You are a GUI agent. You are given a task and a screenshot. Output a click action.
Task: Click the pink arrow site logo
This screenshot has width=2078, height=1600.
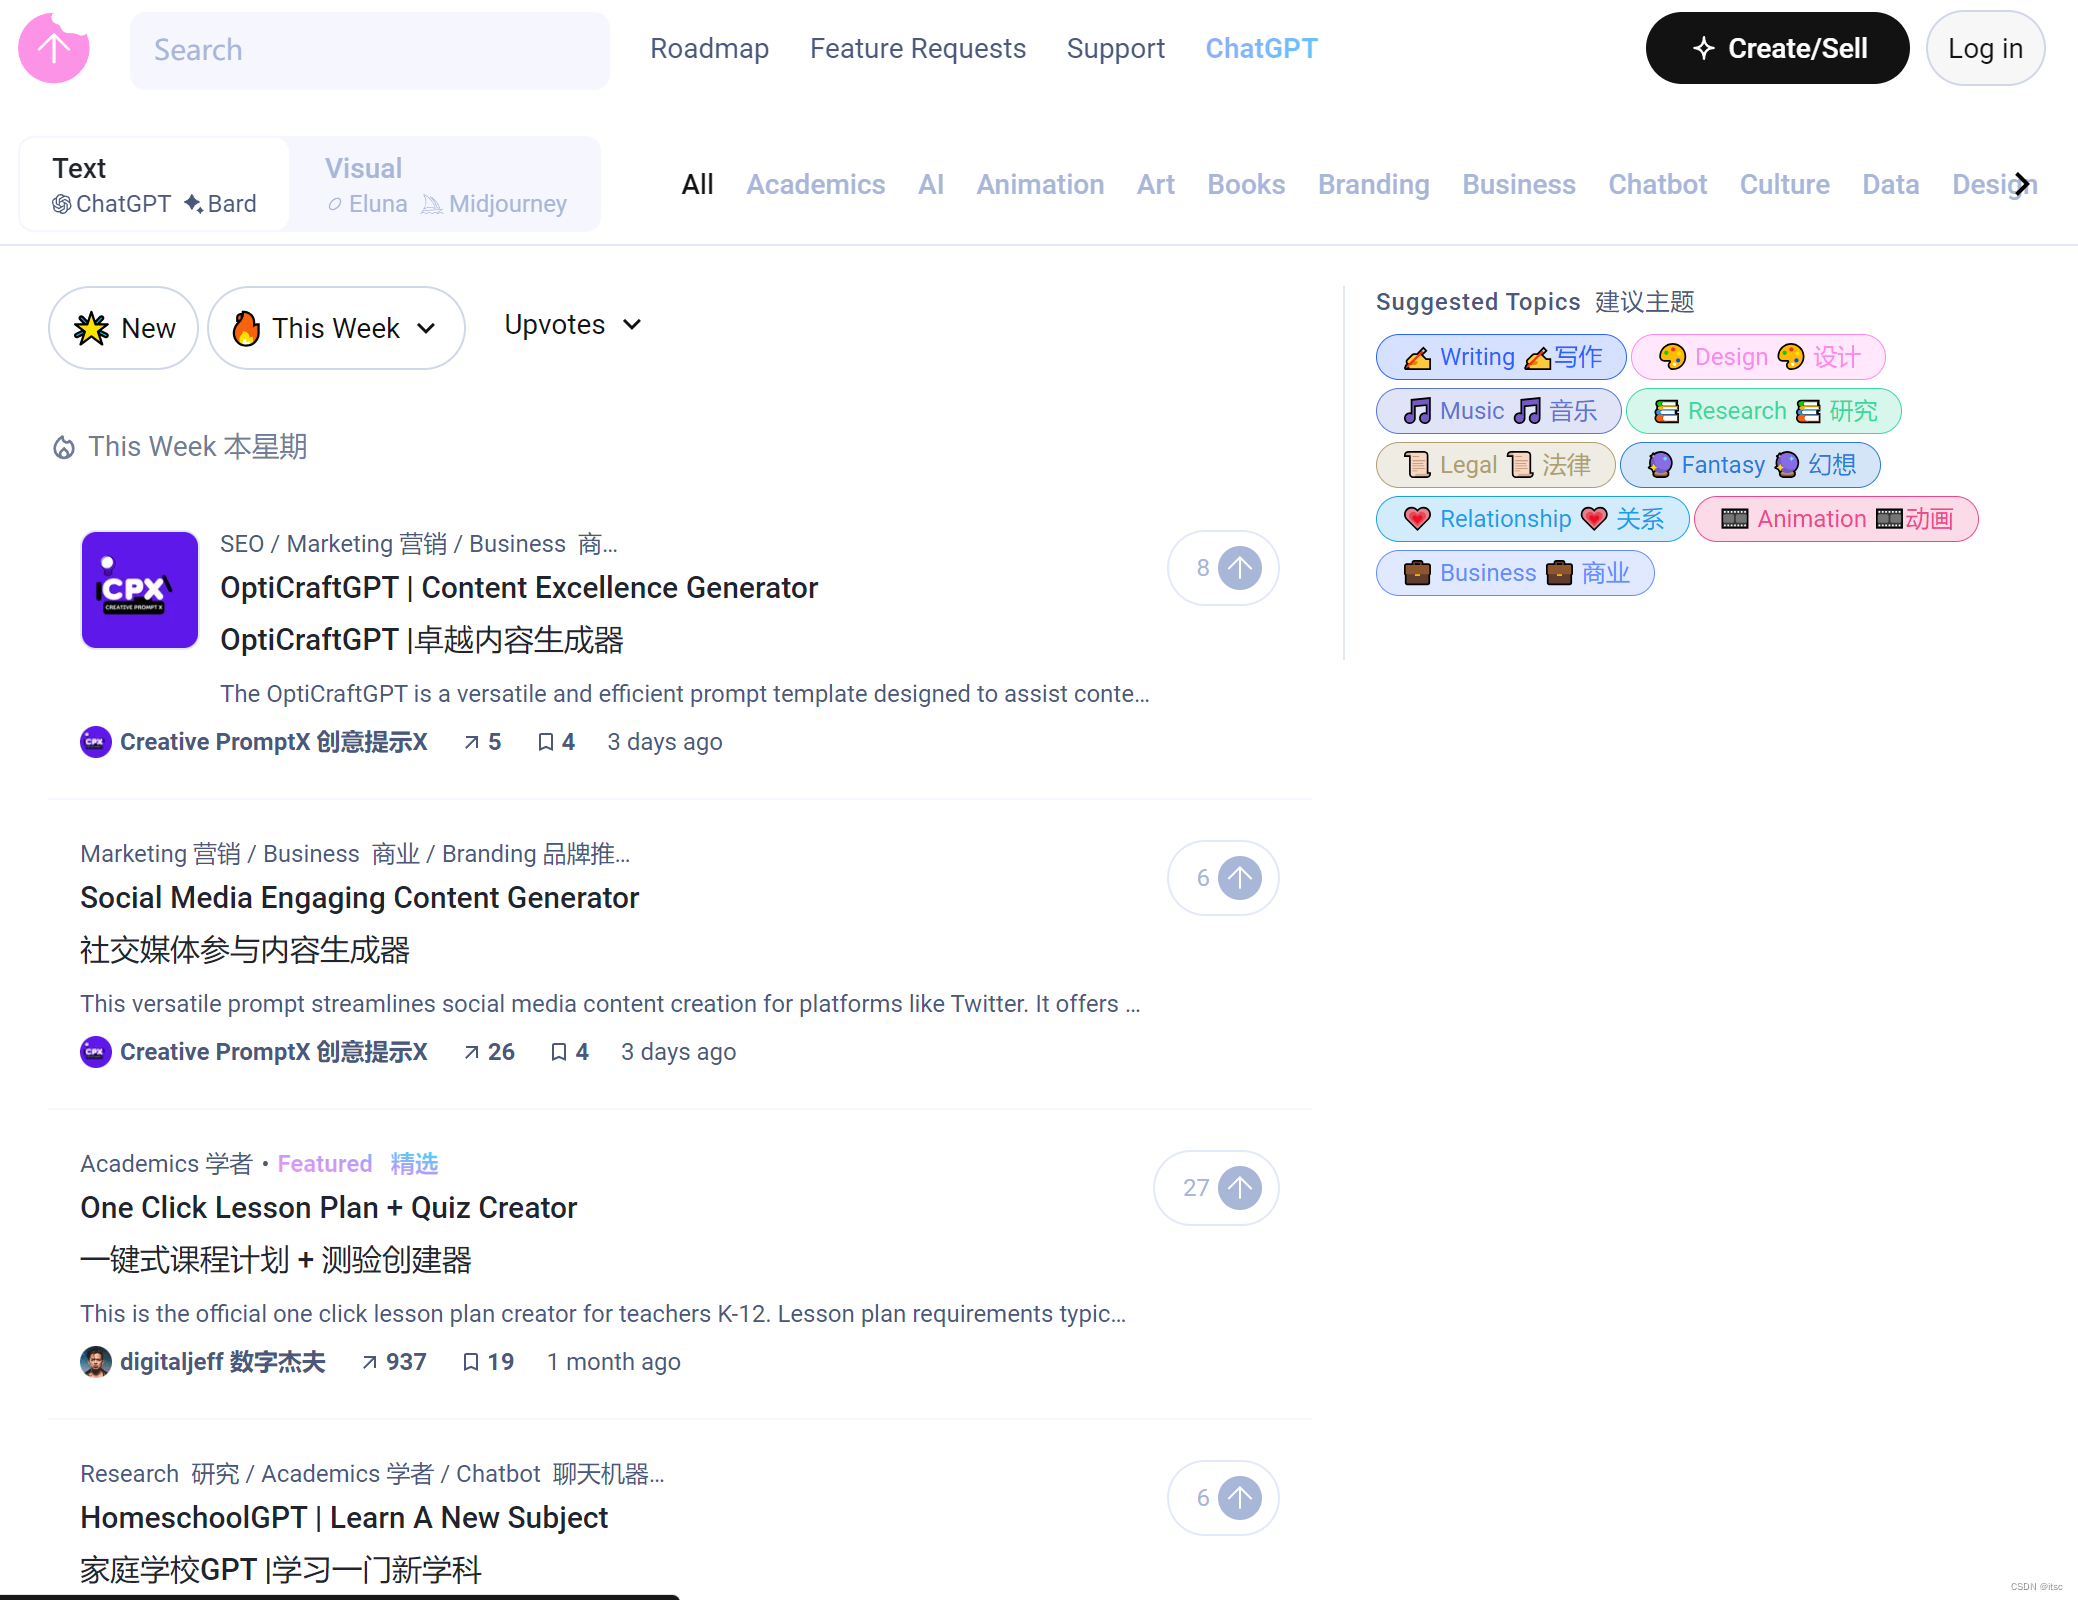coord(54,48)
